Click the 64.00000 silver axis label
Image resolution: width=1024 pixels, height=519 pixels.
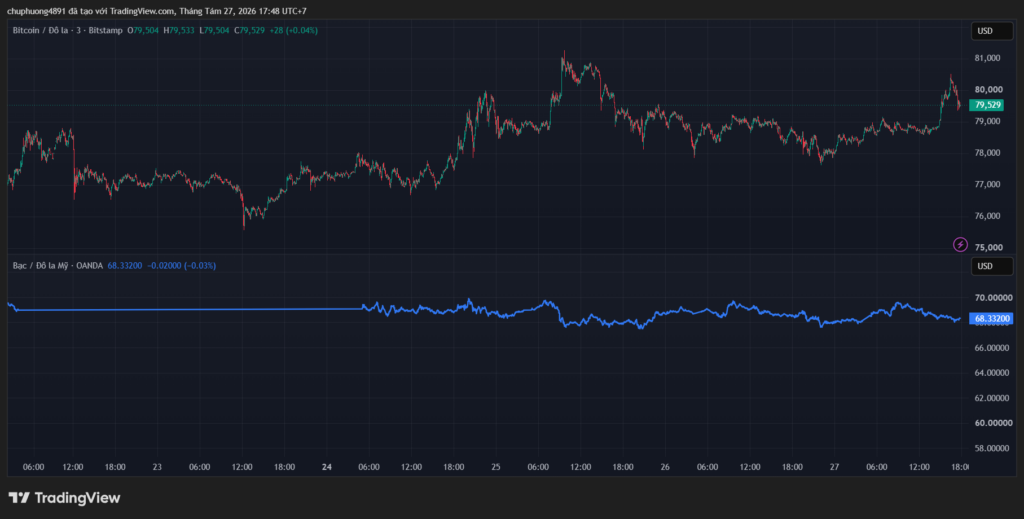coord(991,373)
